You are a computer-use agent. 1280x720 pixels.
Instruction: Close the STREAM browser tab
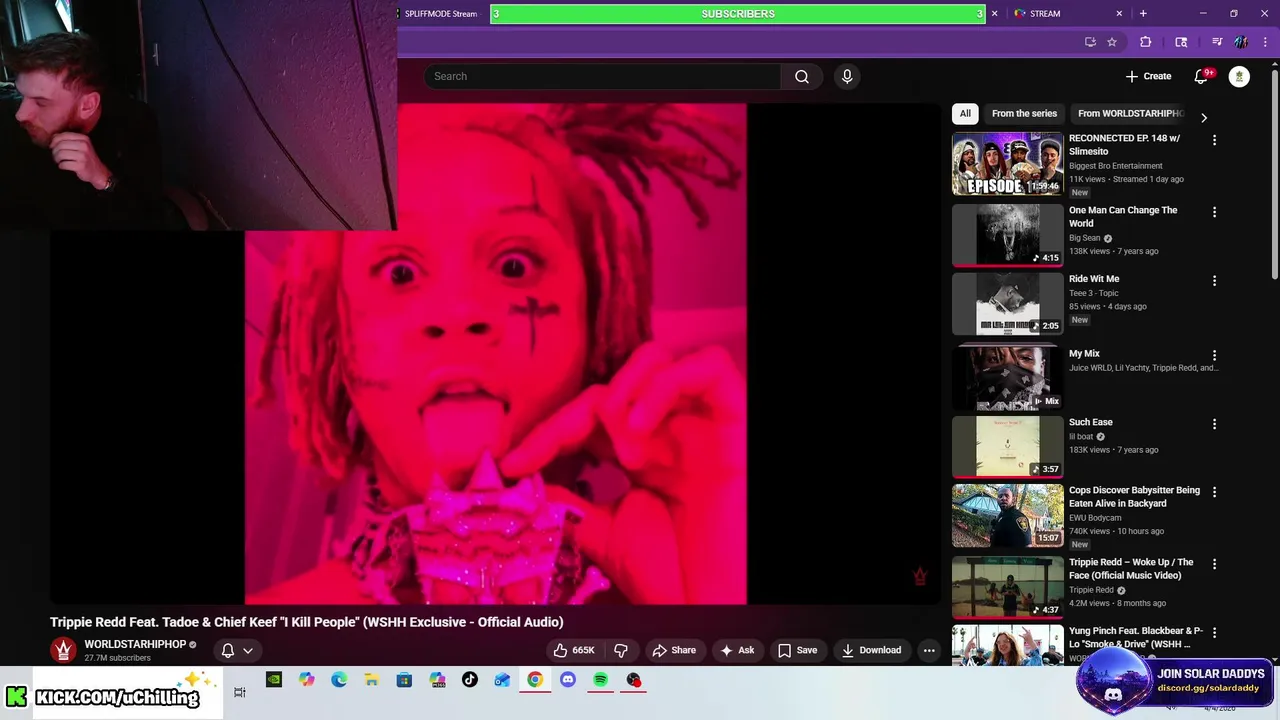point(1119,13)
